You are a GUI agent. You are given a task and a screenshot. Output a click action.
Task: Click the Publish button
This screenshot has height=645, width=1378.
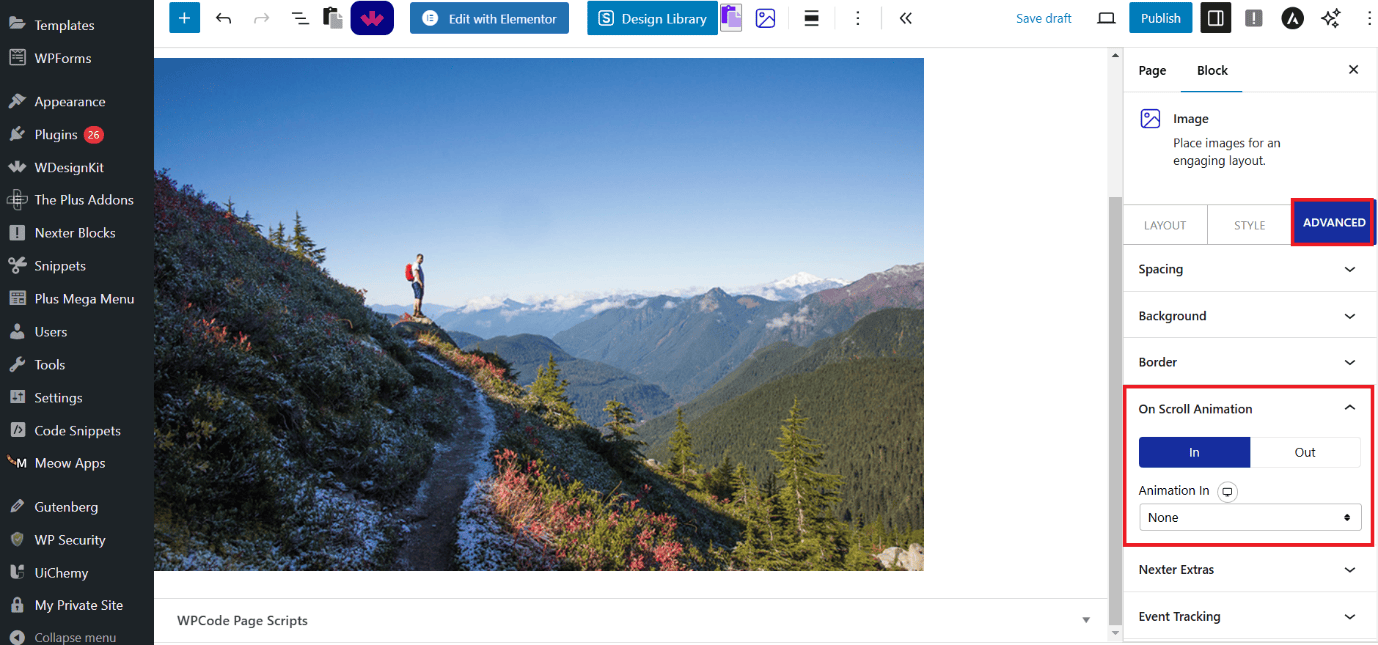[x=1160, y=18]
